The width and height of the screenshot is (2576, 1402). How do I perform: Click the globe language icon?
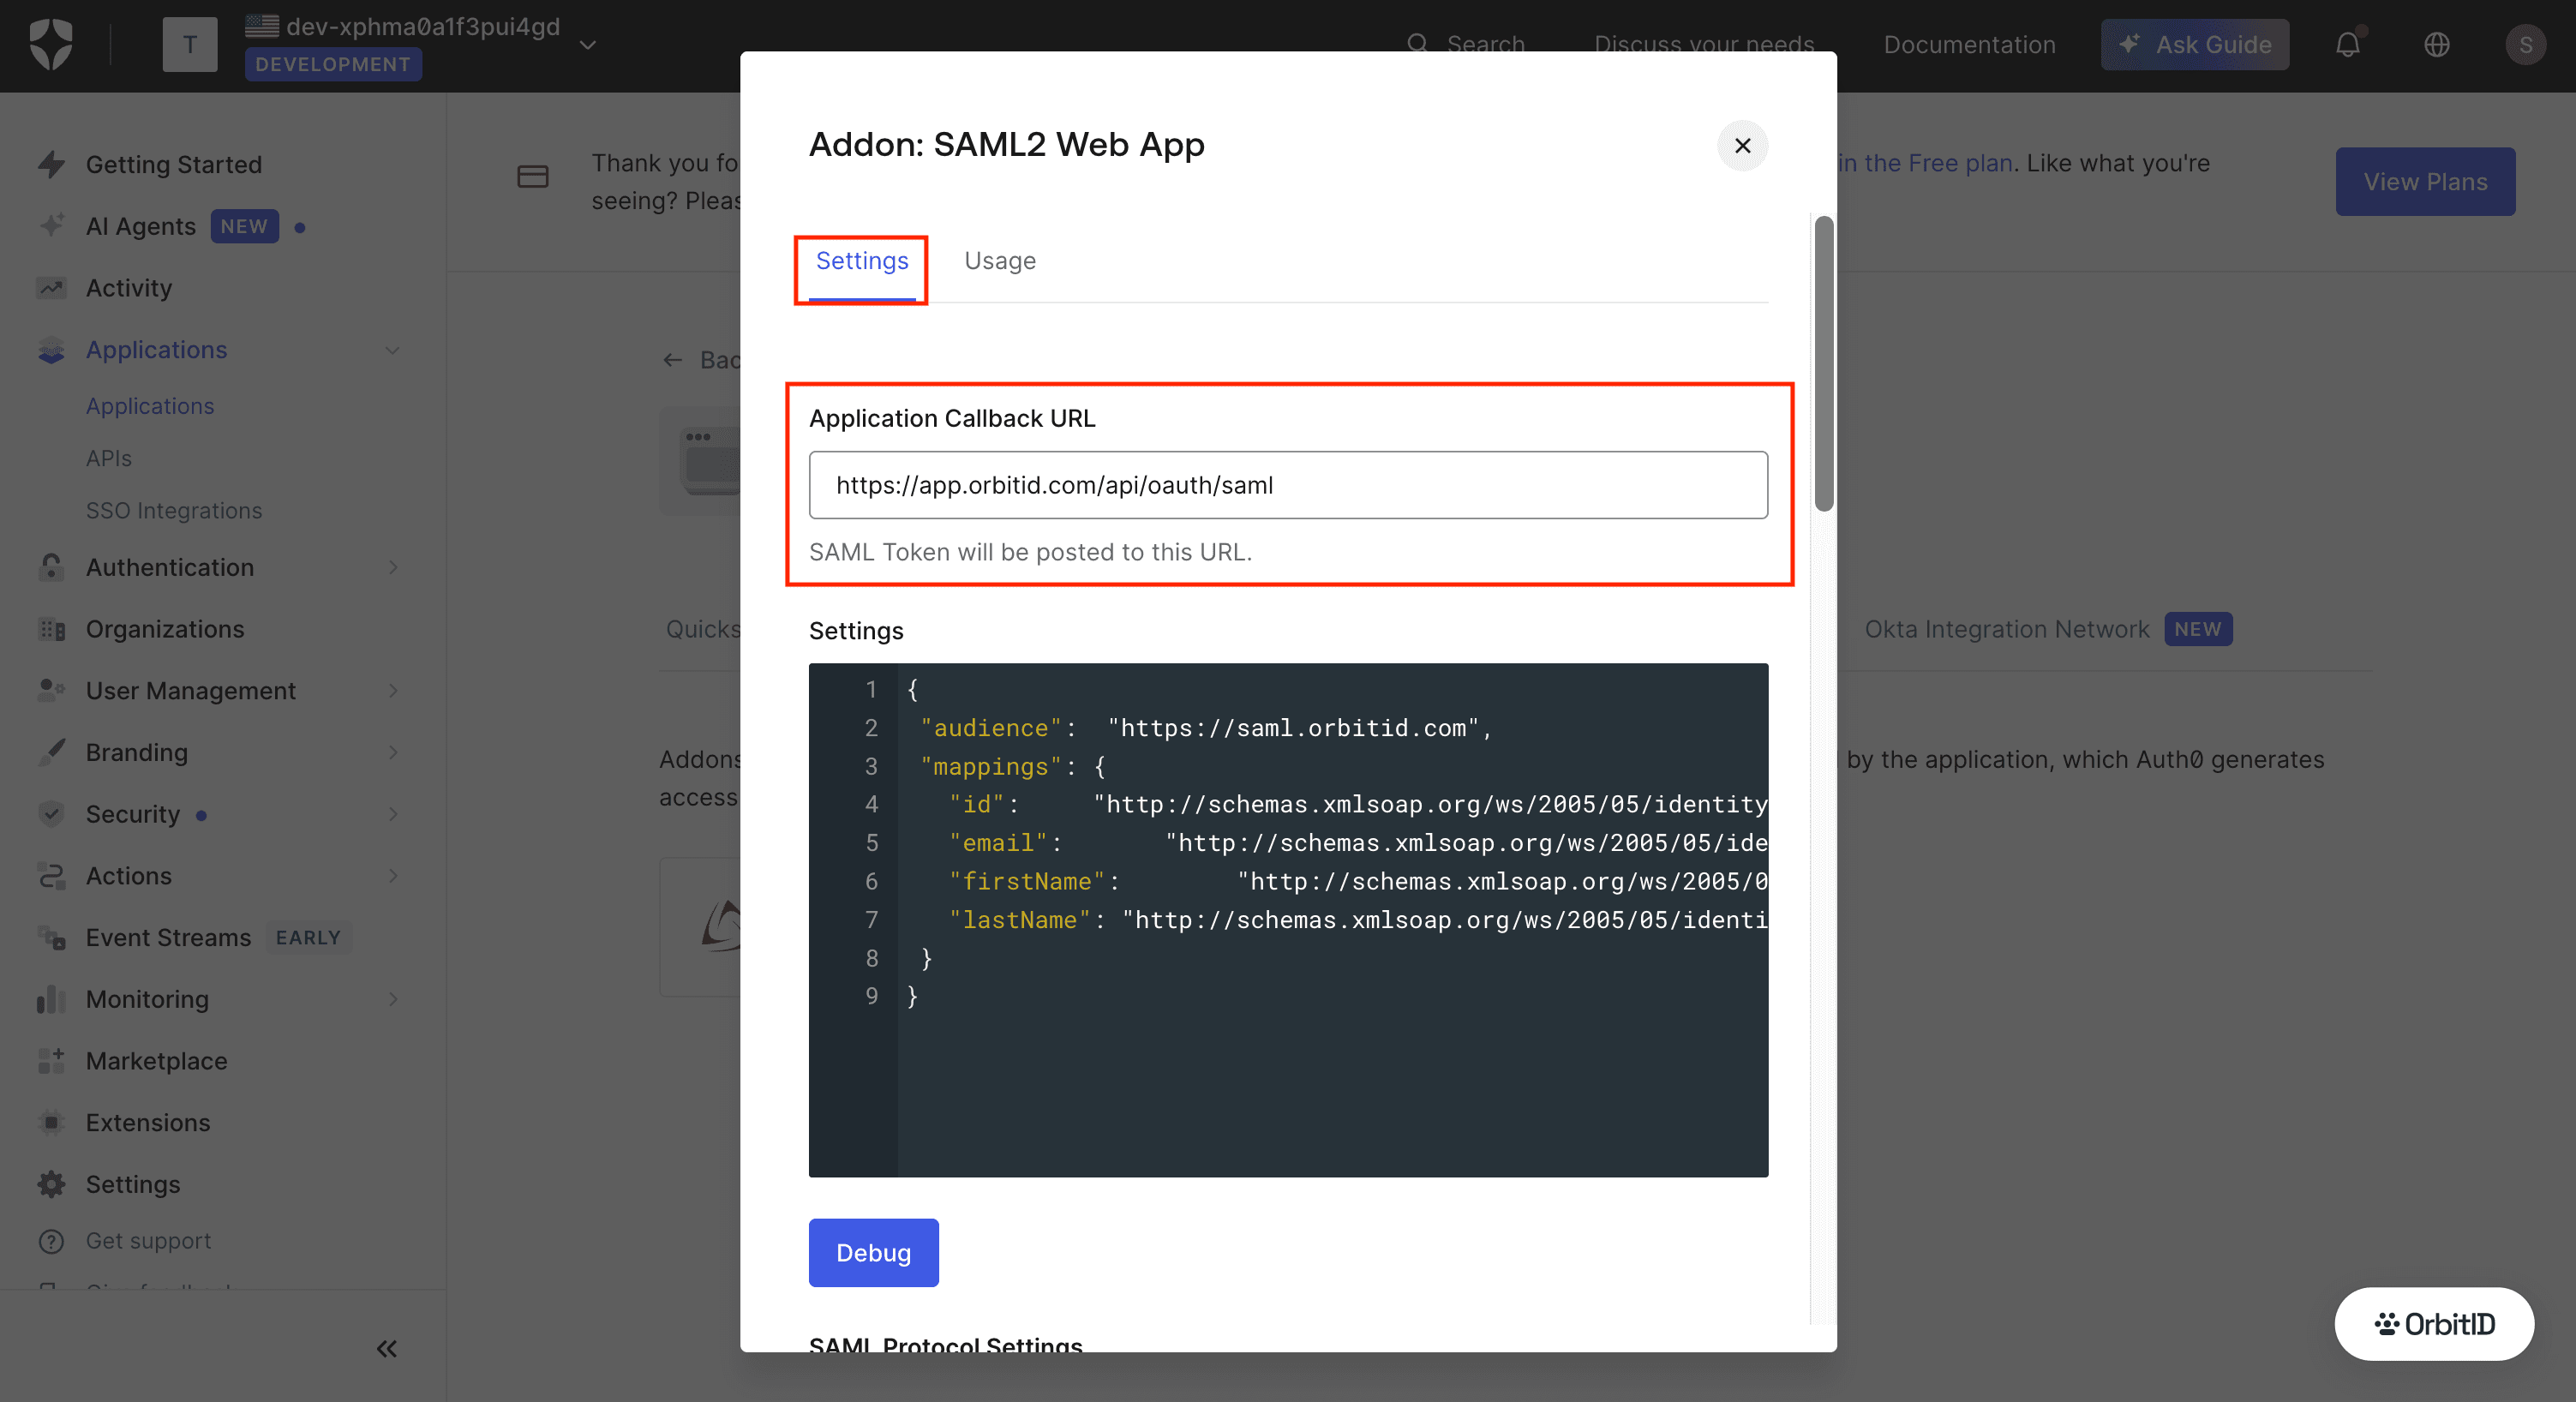click(2437, 45)
